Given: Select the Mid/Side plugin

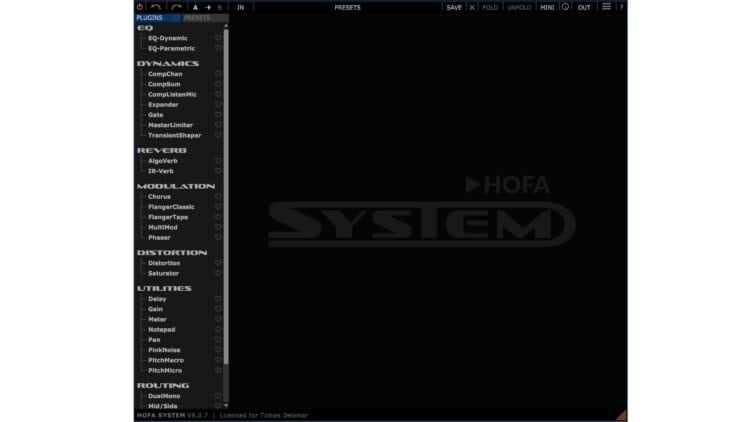Looking at the screenshot, I should [163, 406].
